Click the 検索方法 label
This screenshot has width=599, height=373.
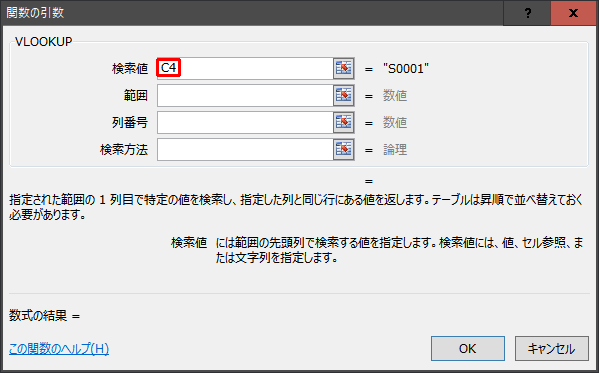point(124,150)
